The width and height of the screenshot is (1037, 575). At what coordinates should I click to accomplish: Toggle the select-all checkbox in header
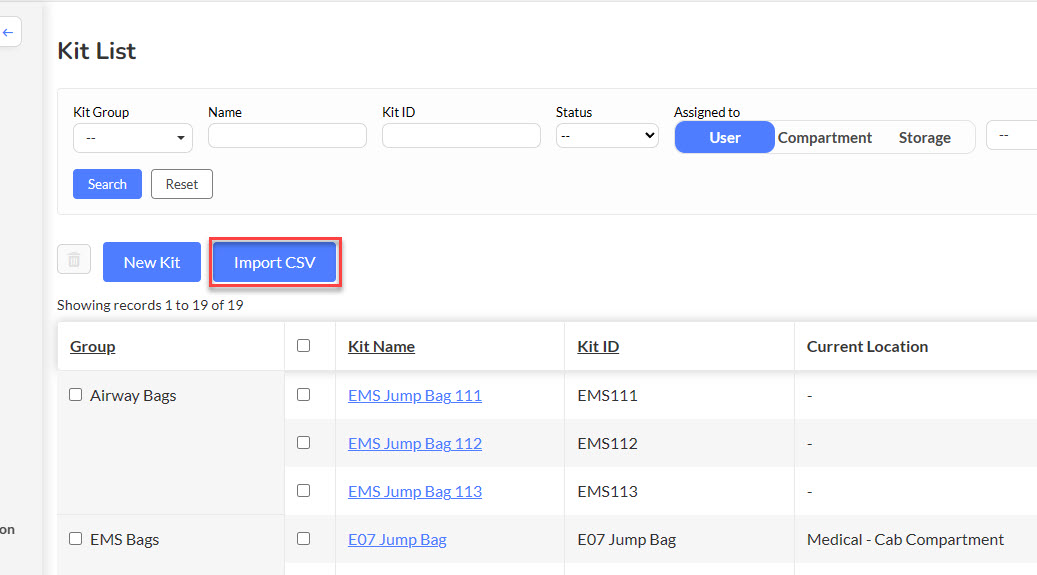(304, 345)
